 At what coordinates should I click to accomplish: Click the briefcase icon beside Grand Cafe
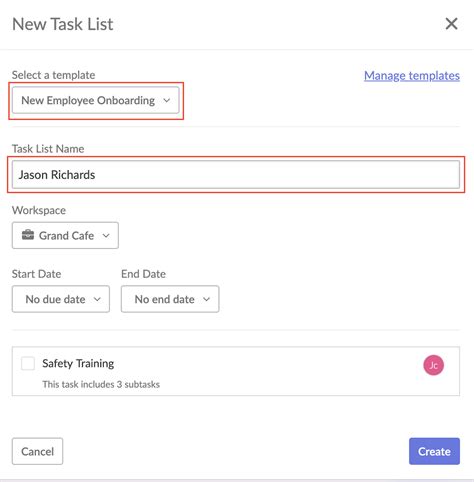click(x=28, y=235)
